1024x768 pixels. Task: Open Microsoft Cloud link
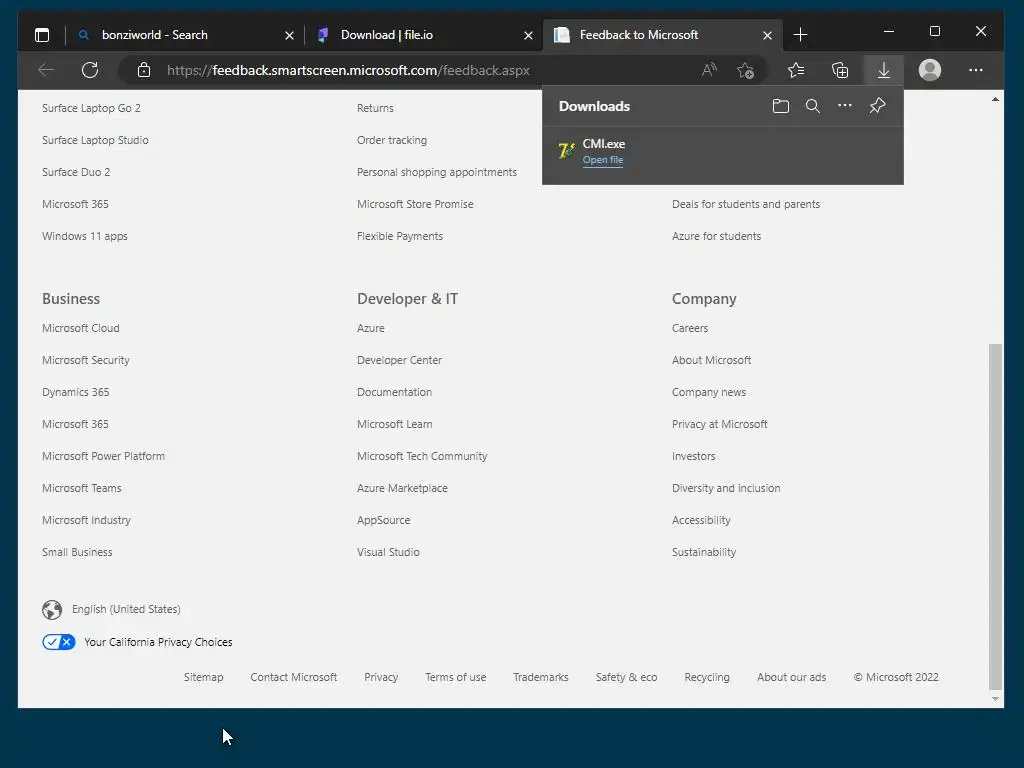(x=81, y=328)
